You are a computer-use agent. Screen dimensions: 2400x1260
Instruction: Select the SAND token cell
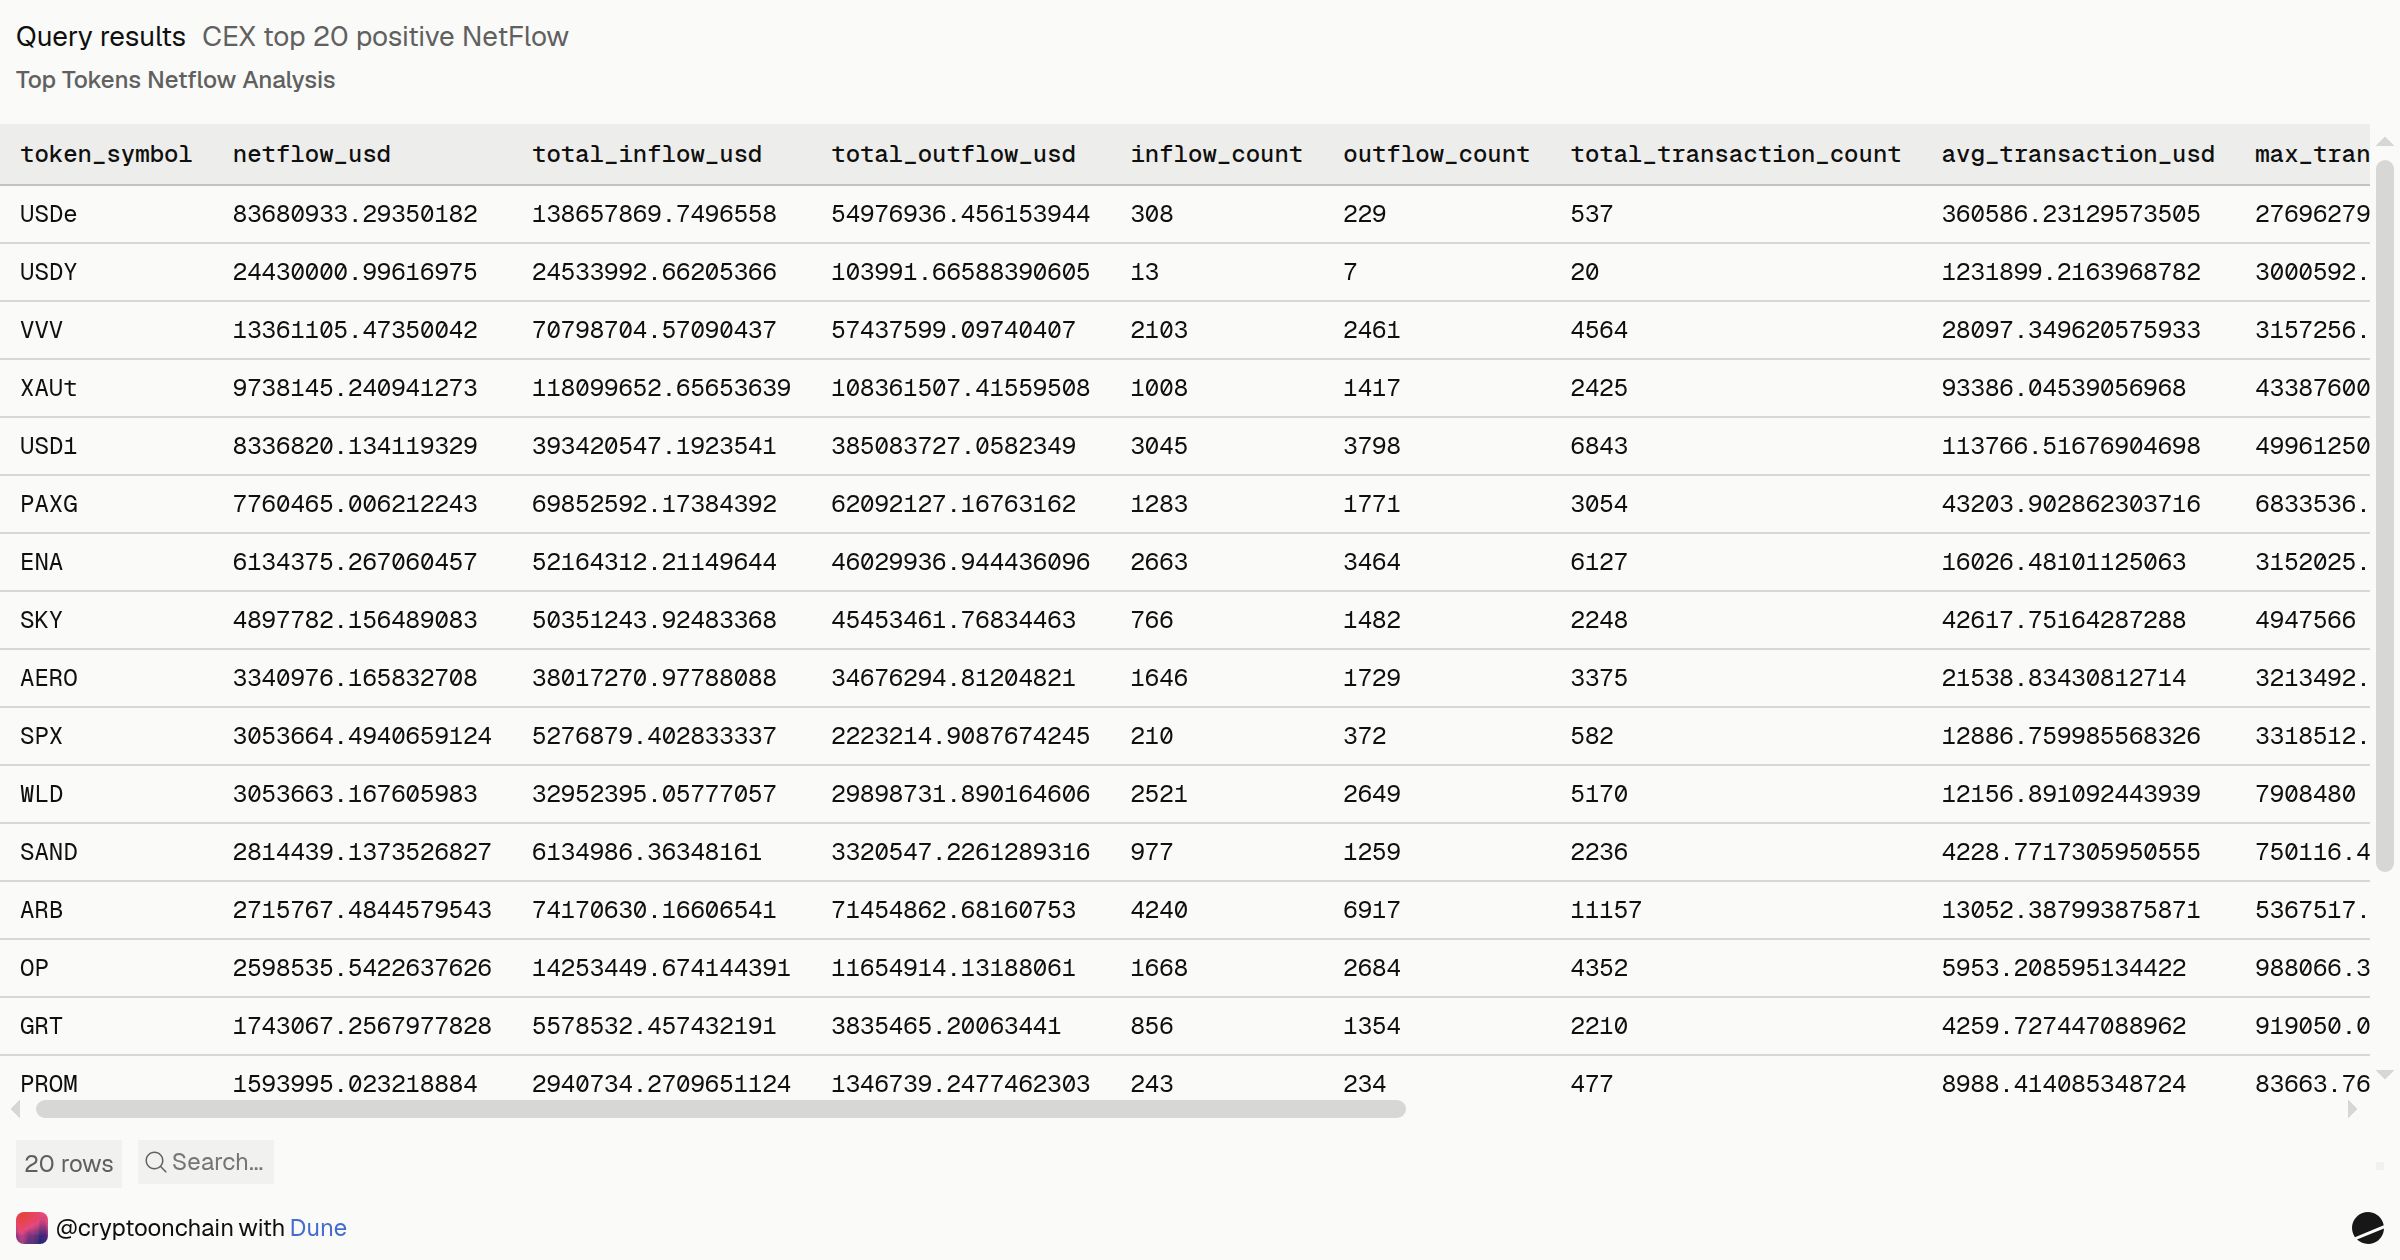(49, 852)
